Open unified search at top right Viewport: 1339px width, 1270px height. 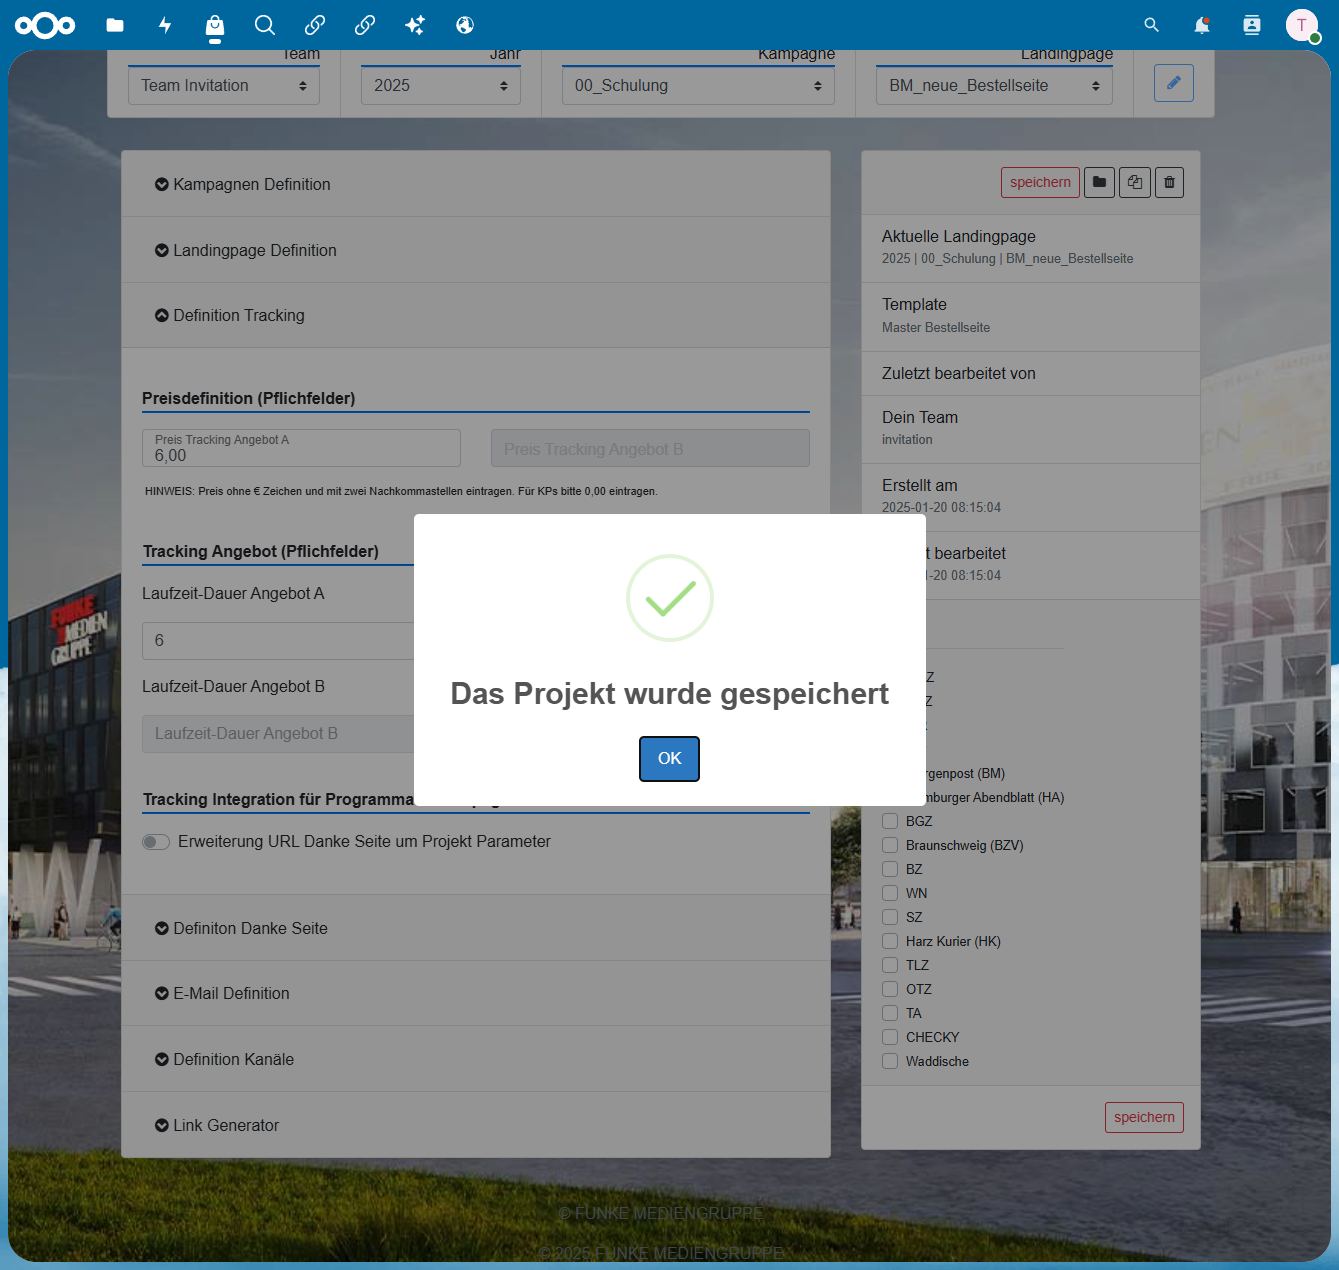pyautogui.click(x=1152, y=25)
